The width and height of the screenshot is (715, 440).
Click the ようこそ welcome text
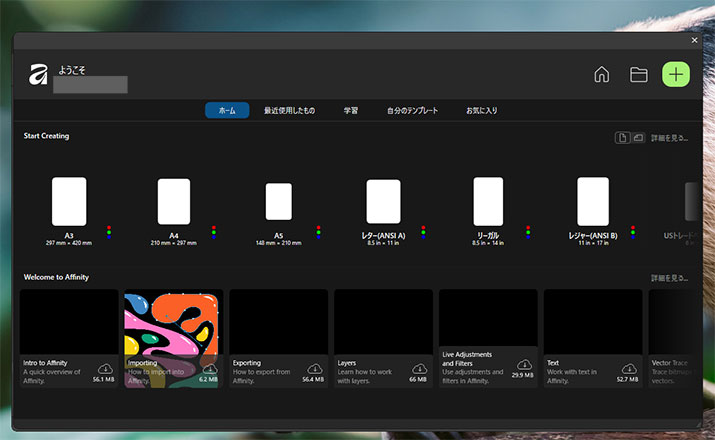tap(72, 70)
